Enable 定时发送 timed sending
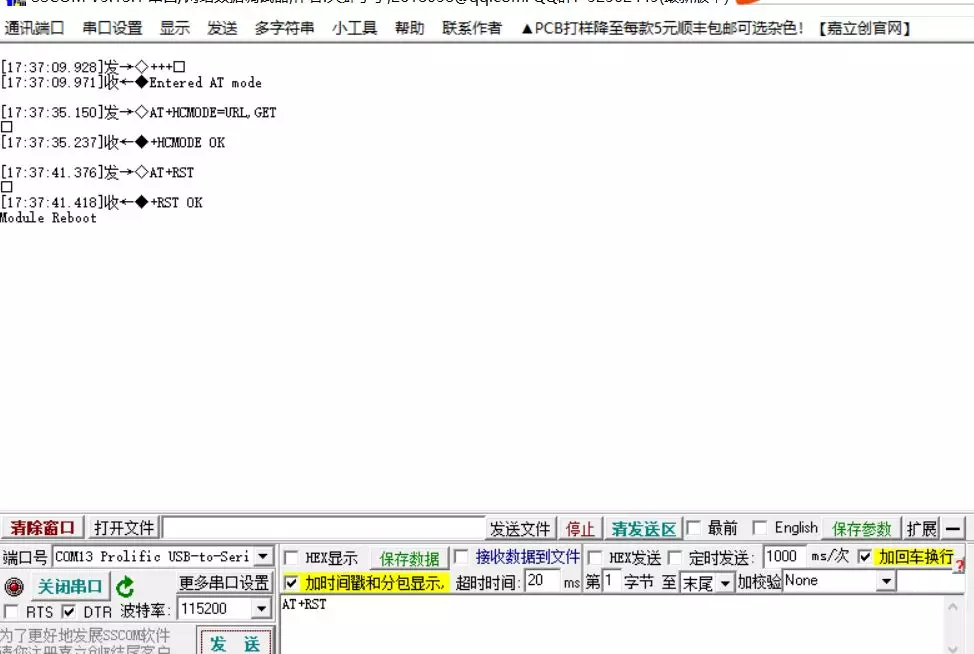 click(x=672, y=558)
